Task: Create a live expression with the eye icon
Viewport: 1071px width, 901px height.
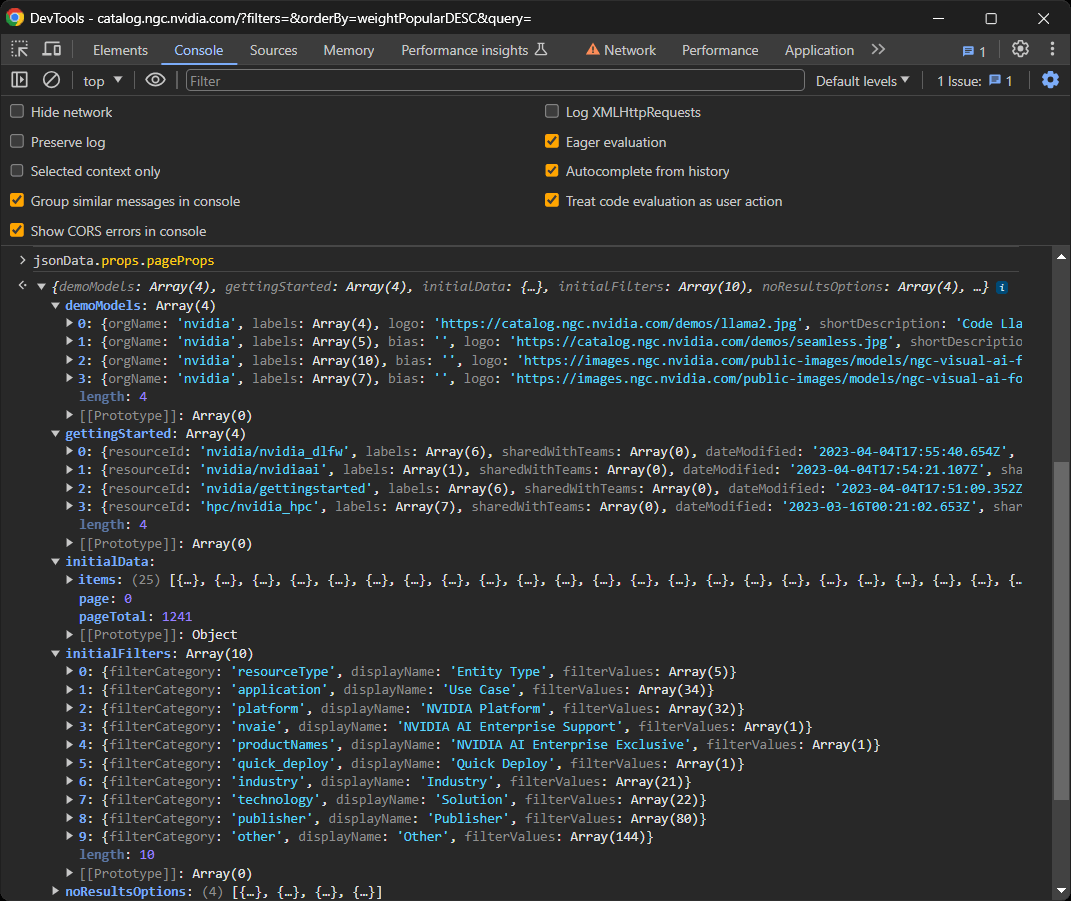Action: [x=155, y=80]
